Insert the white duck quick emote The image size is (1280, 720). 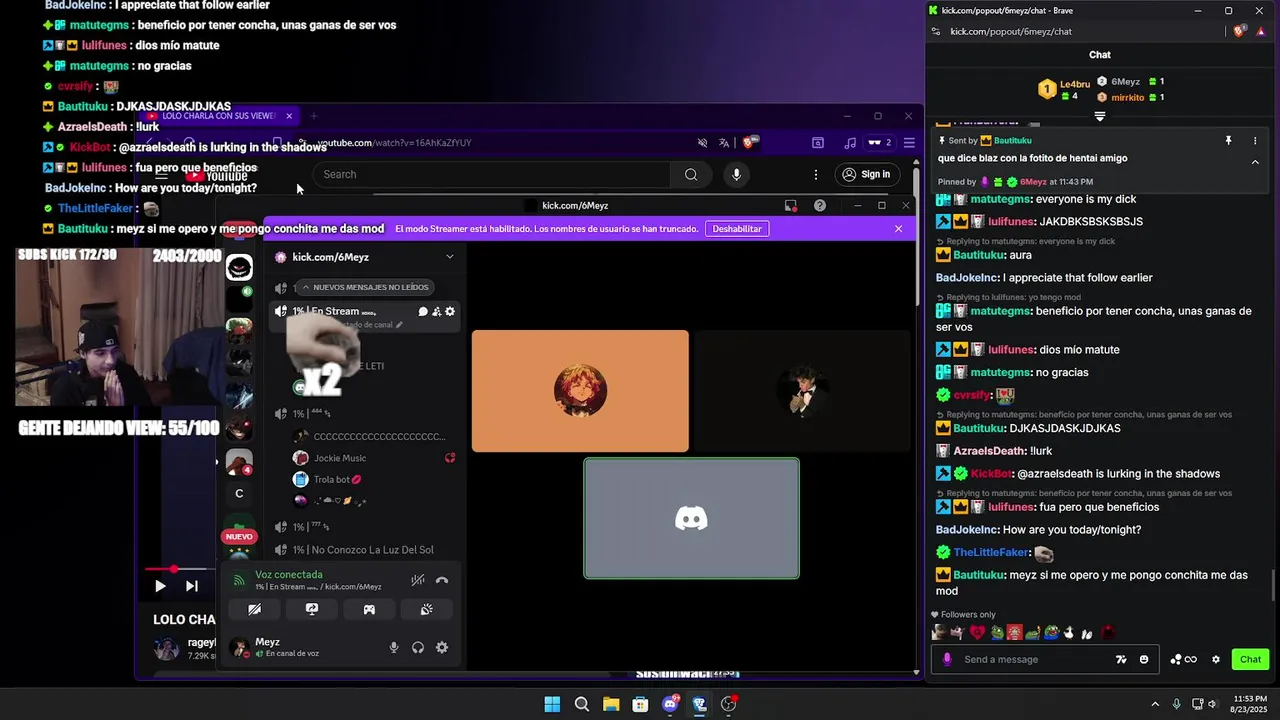click(x=1069, y=632)
